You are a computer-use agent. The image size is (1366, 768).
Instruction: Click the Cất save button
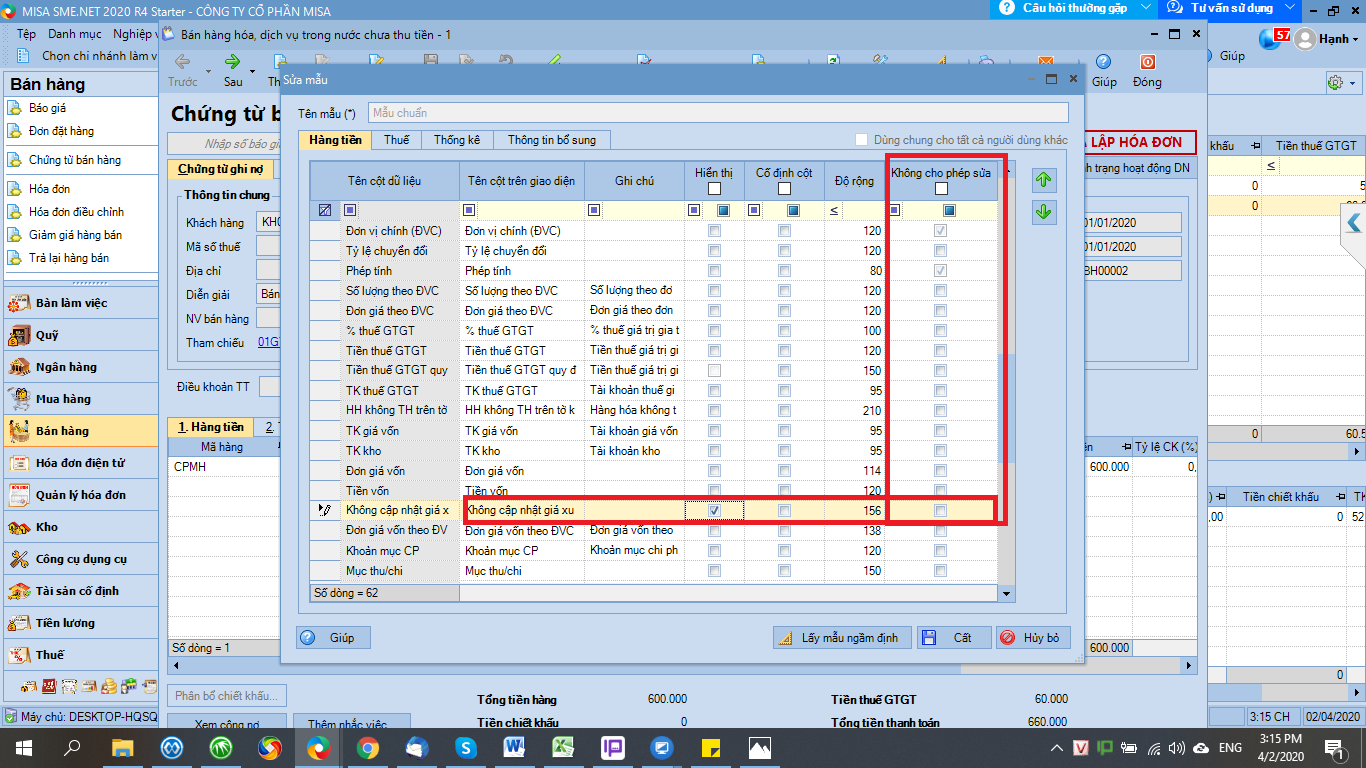(x=954, y=637)
